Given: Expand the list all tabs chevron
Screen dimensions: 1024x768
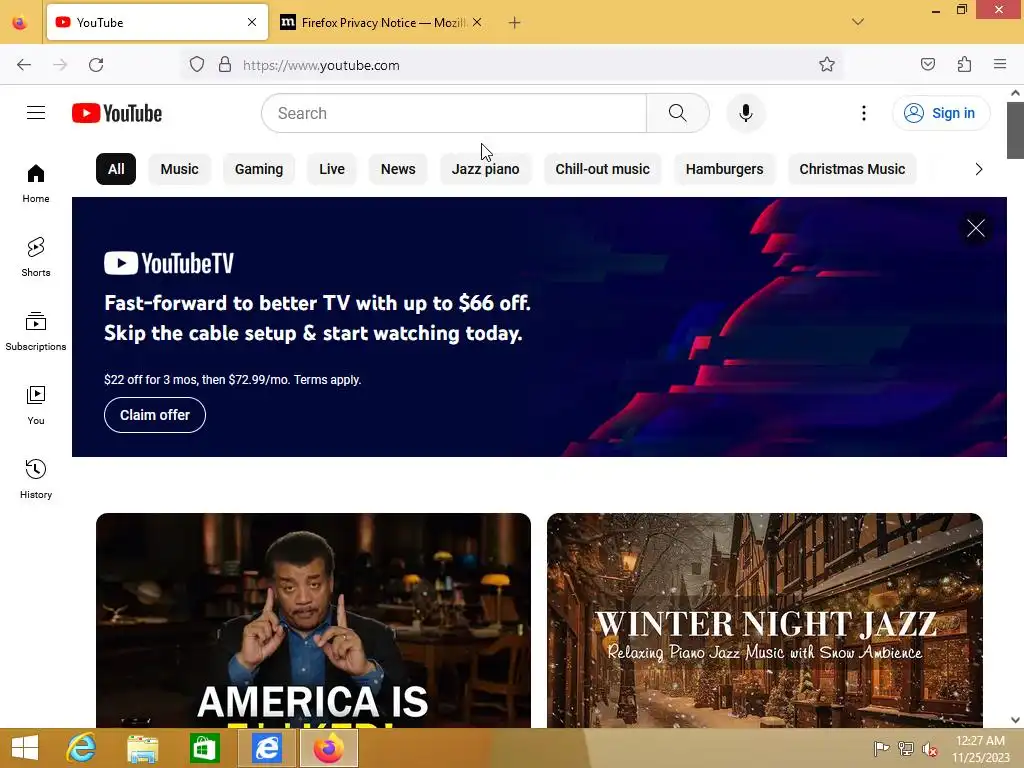Looking at the screenshot, I should point(858,22).
